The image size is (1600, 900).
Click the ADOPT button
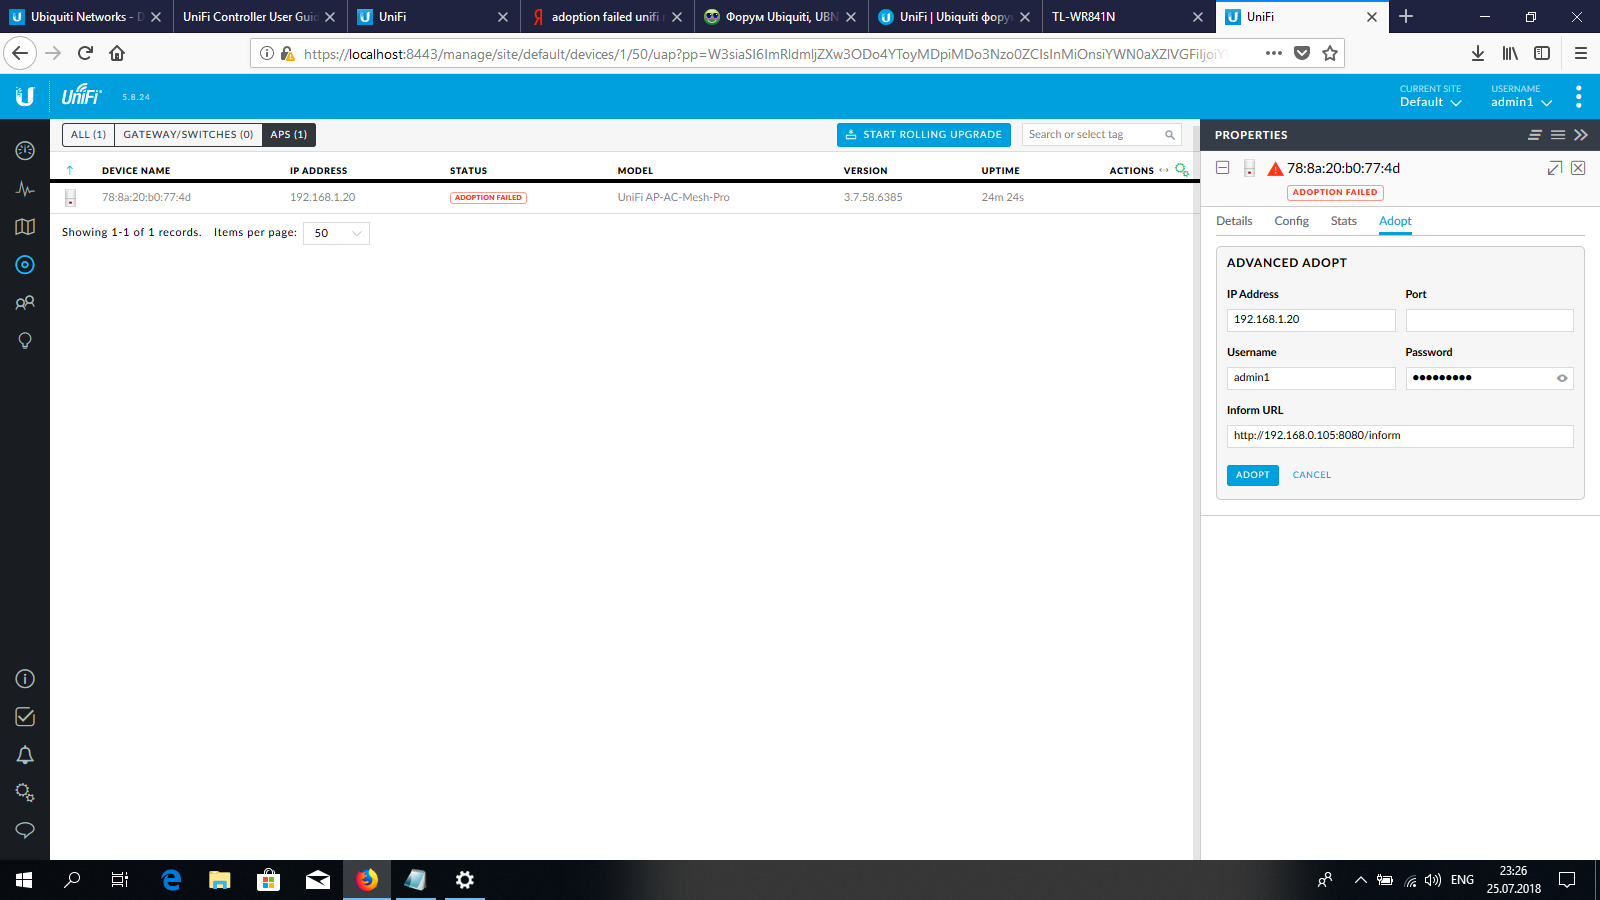tap(1252, 475)
